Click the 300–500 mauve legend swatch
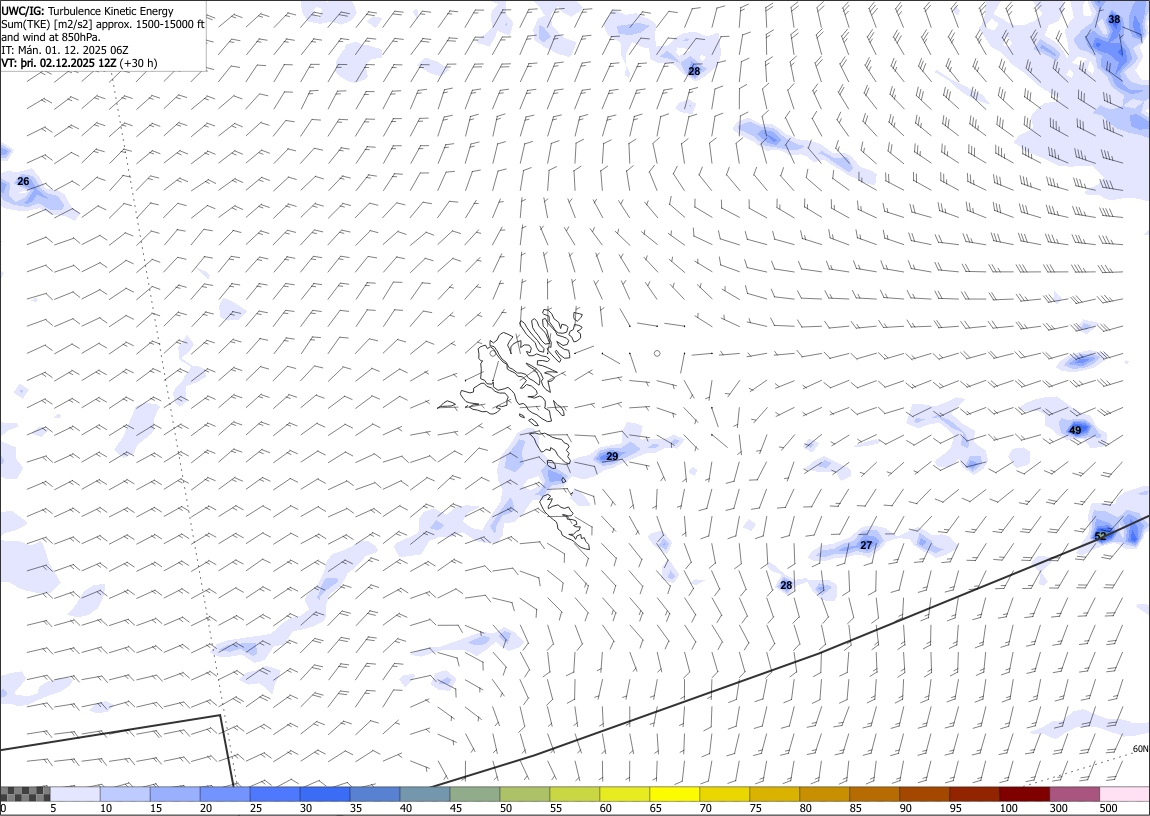 click(x=1074, y=794)
